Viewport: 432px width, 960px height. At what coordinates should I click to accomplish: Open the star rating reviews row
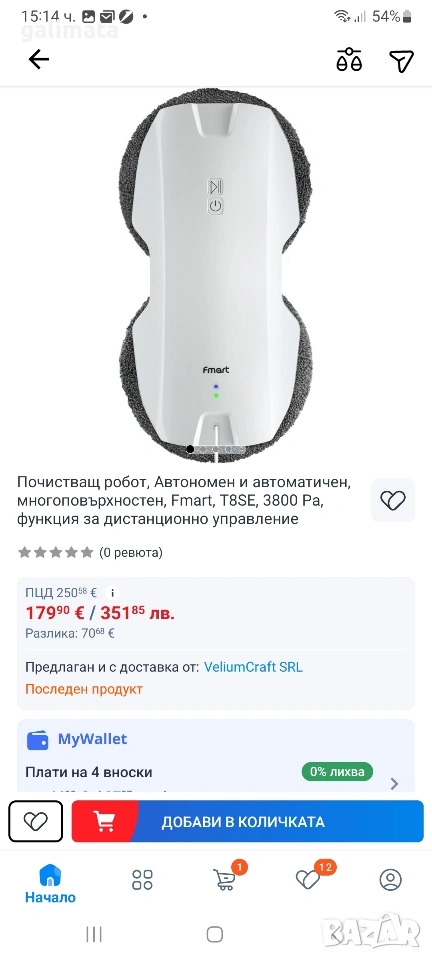pyautogui.click(x=91, y=553)
